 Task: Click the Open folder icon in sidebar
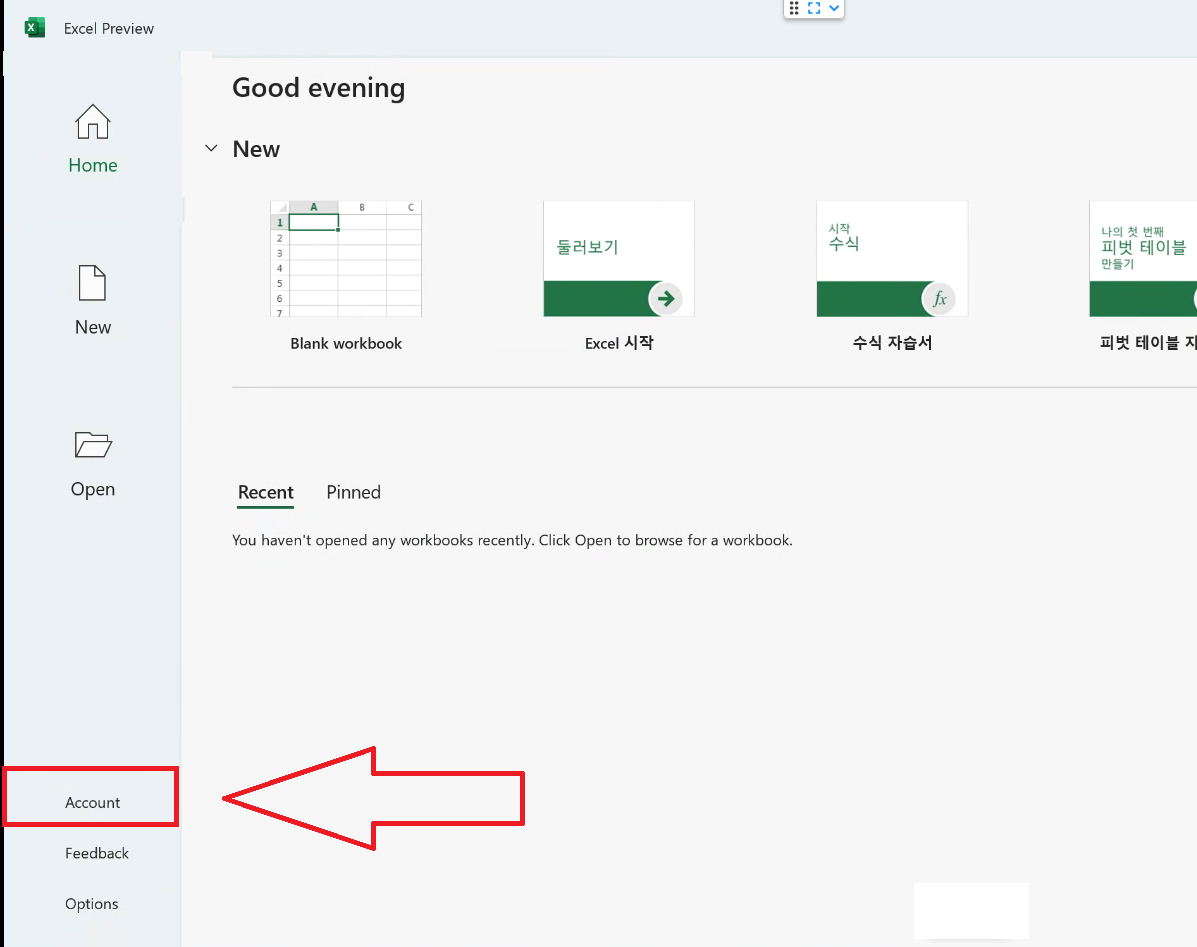[x=93, y=445]
